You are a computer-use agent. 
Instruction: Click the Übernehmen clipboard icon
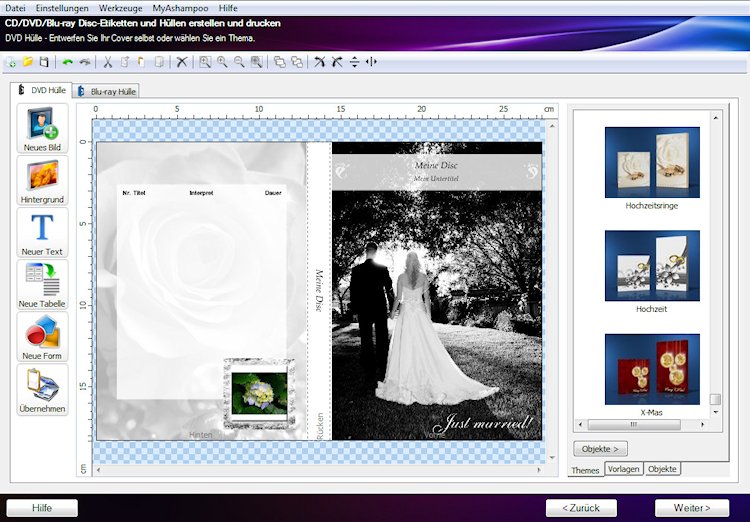click(42, 386)
